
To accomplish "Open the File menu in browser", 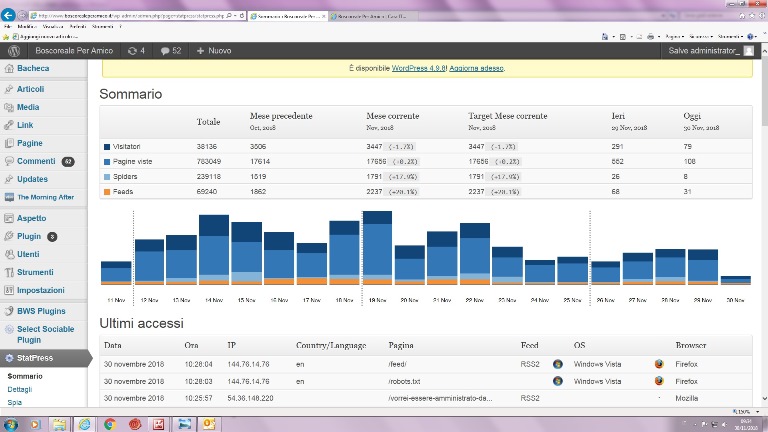I will coord(7,26).
